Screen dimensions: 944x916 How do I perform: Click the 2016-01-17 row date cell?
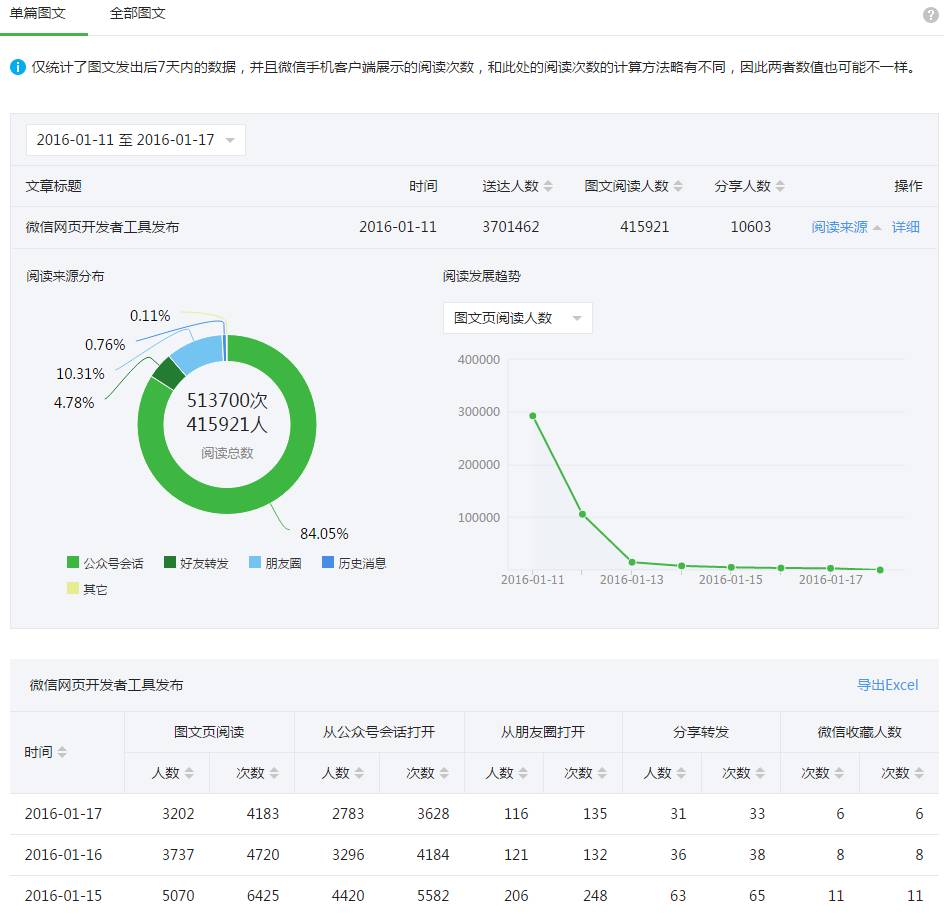point(63,814)
